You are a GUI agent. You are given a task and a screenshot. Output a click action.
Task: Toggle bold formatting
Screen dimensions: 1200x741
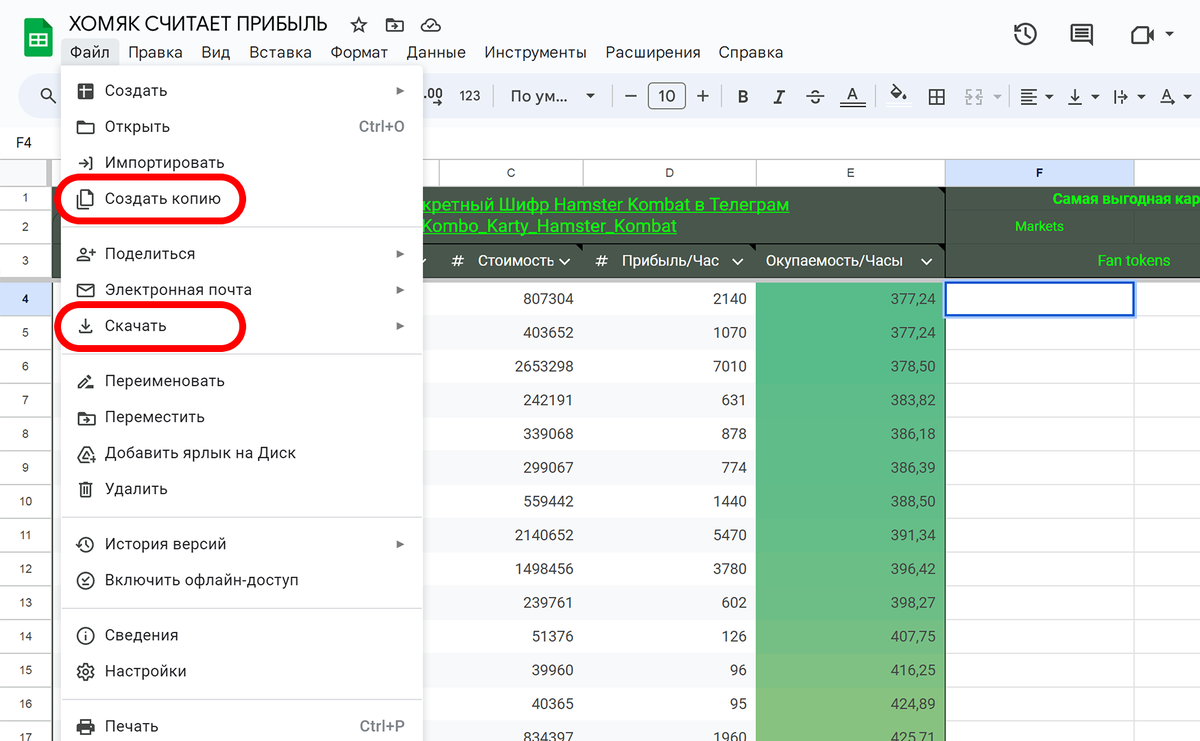point(743,96)
